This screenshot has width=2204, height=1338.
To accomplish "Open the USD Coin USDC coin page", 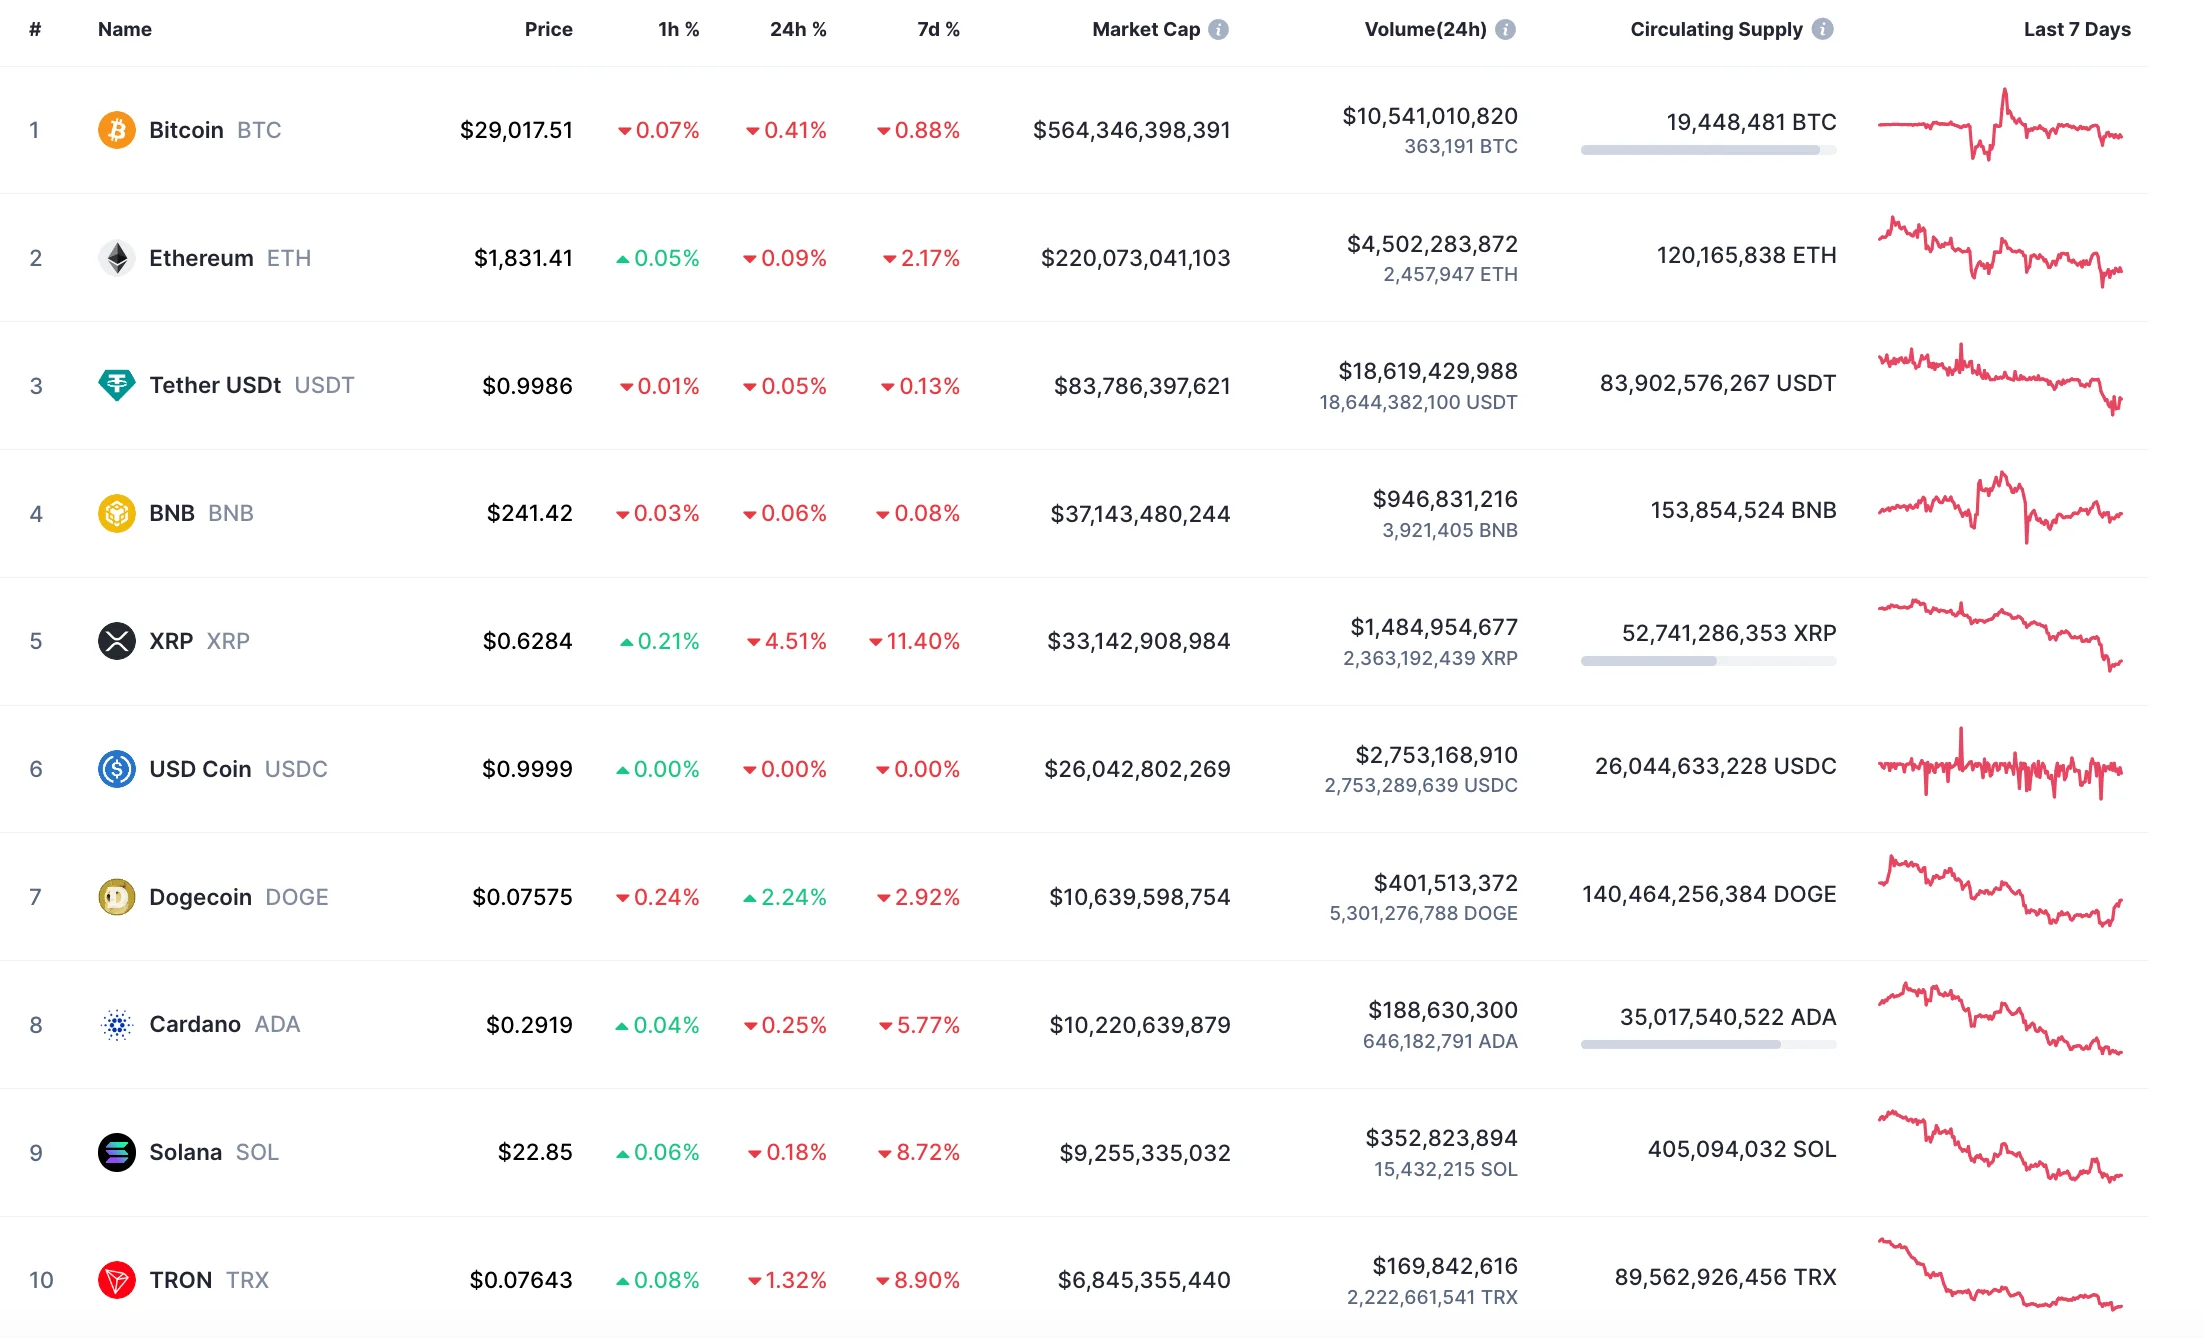I will point(200,769).
